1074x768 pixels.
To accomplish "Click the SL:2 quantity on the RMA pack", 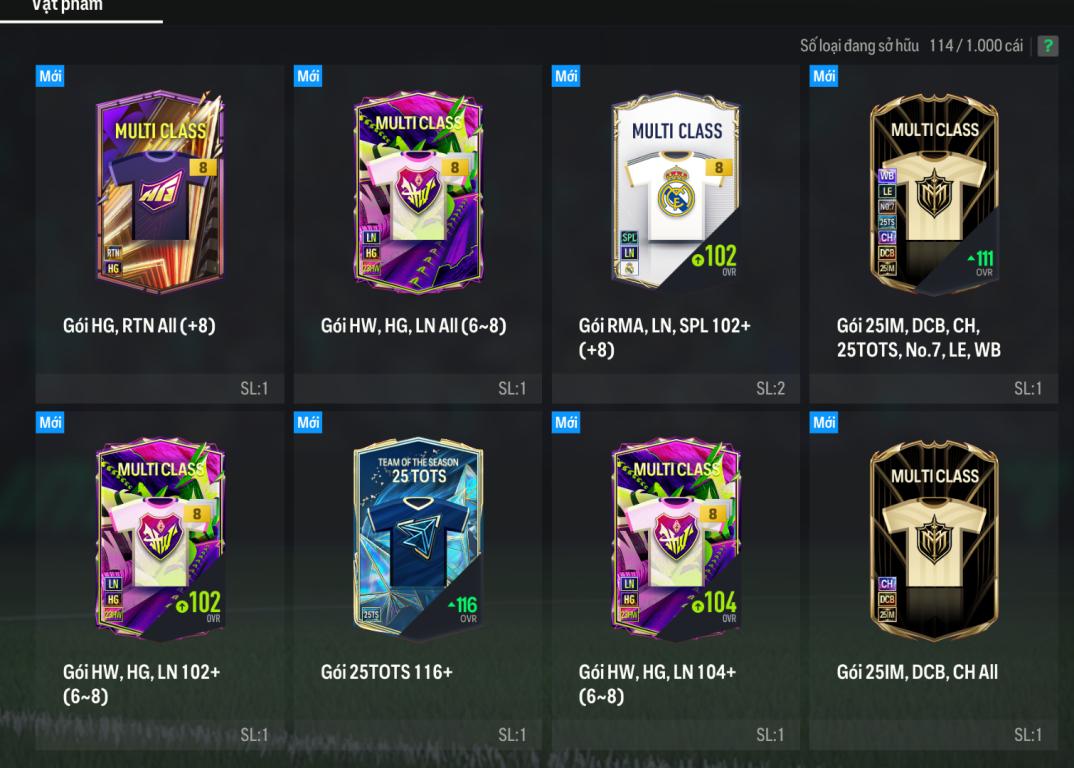I will [x=770, y=388].
